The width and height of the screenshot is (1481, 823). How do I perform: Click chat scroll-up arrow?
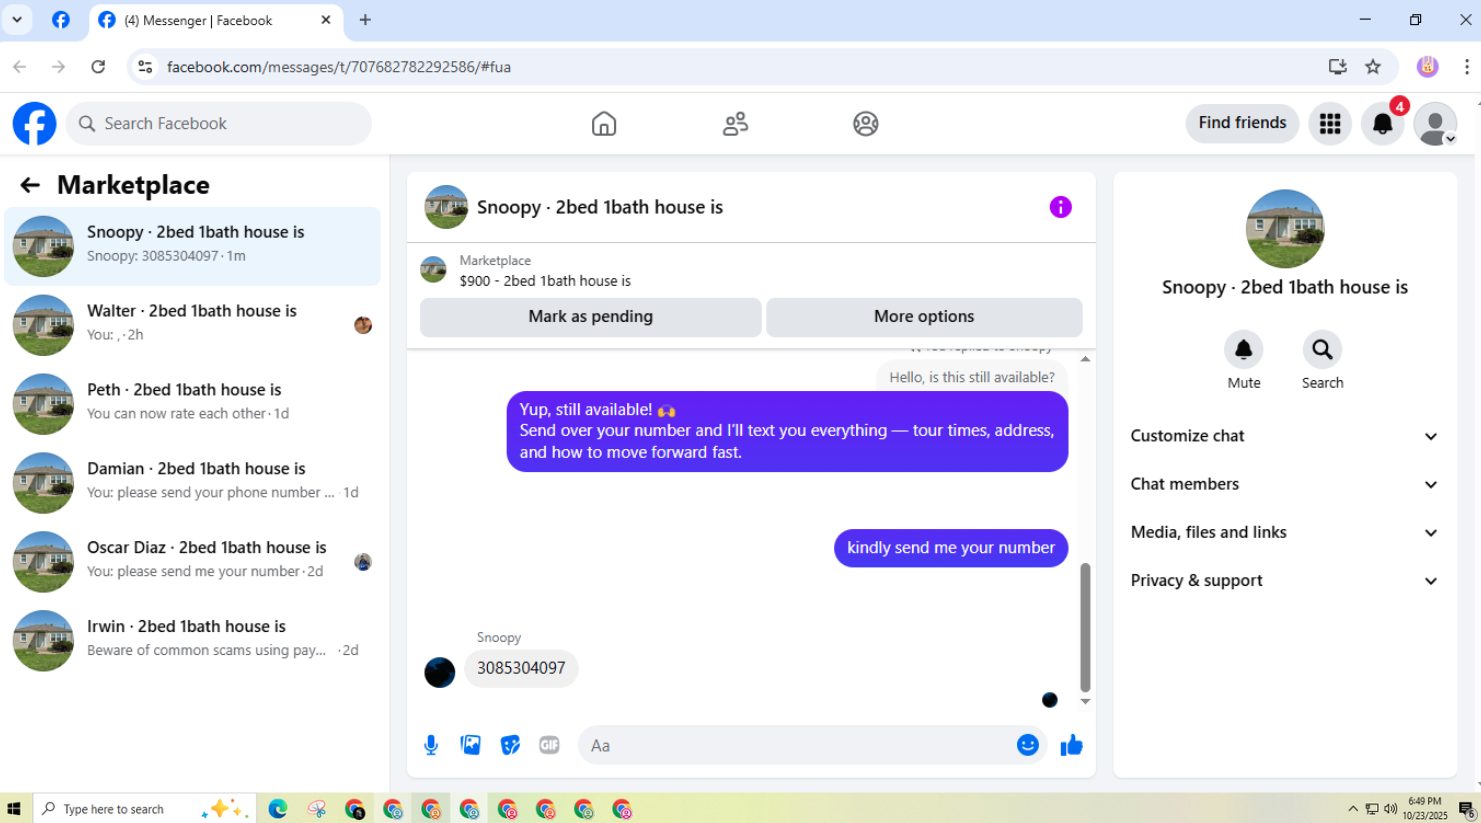point(1085,358)
